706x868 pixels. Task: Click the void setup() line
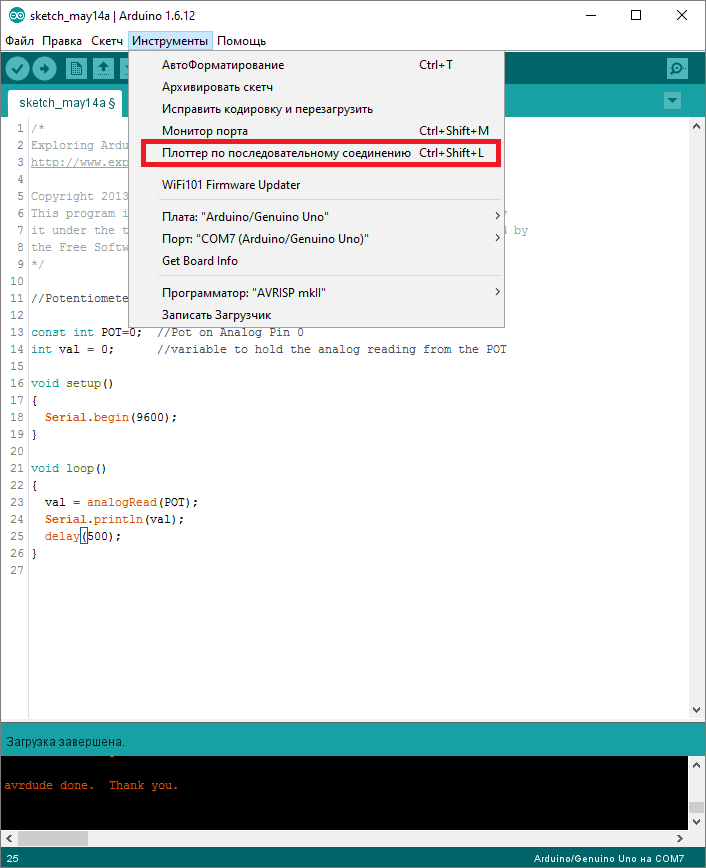(72, 383)
